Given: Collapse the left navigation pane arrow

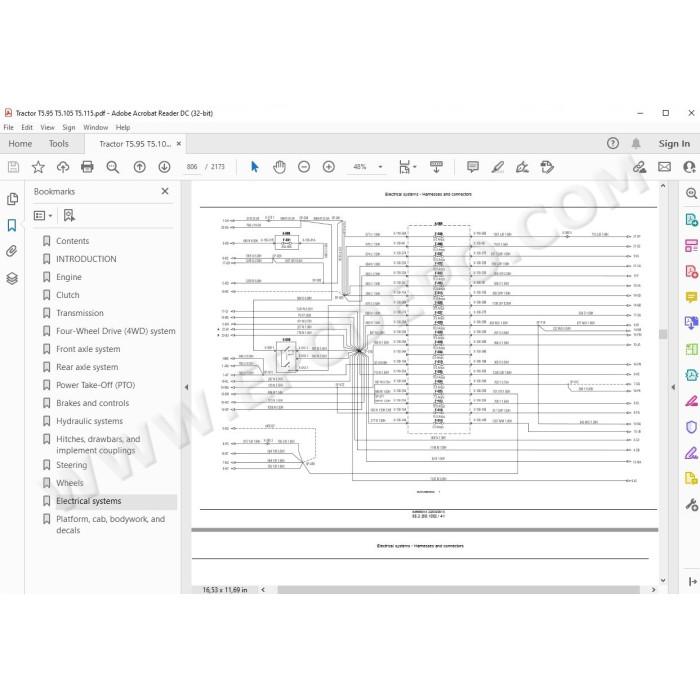Looking at the screenshot, I should (x=186, y=387).
